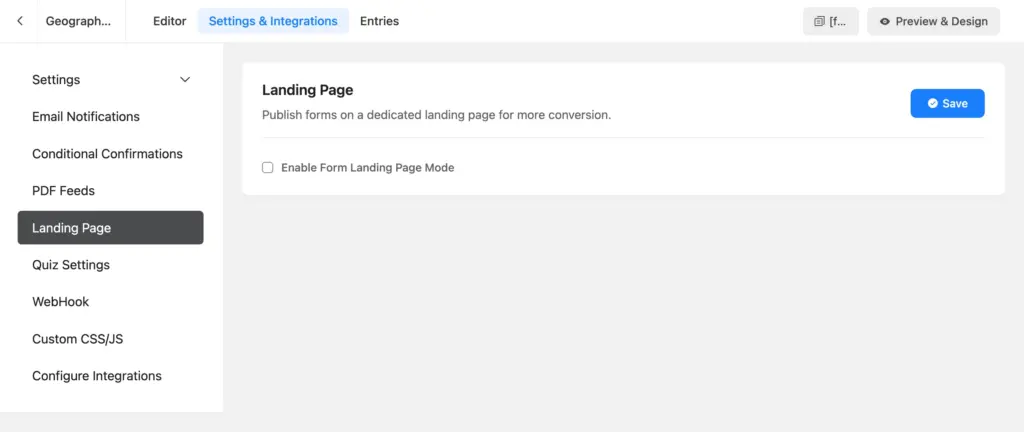
Task: Click the form title Geograph...
Action: point(78,21)
